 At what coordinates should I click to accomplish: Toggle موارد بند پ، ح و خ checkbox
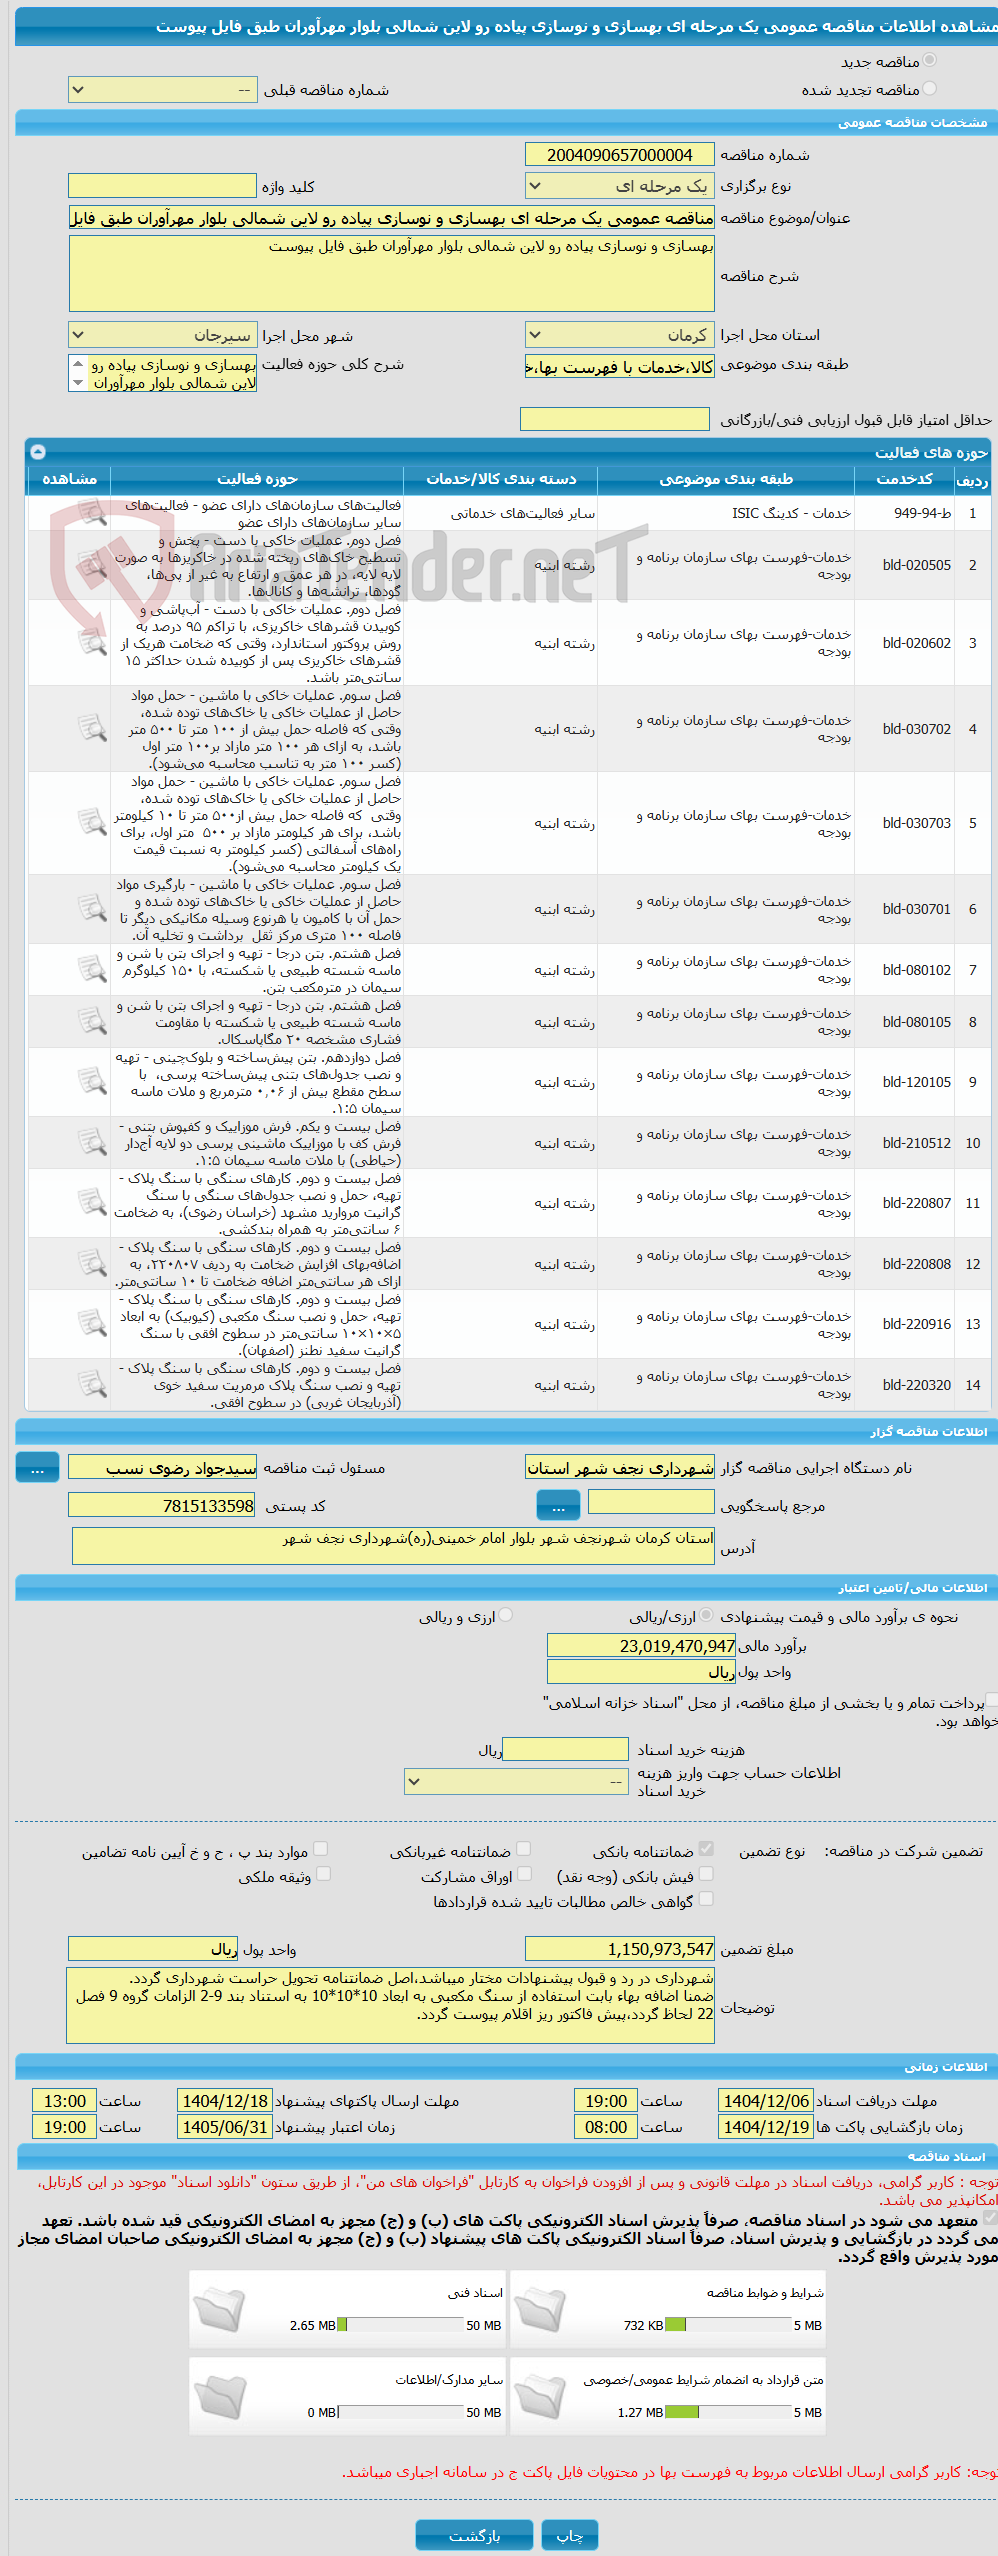point(322,1849)
